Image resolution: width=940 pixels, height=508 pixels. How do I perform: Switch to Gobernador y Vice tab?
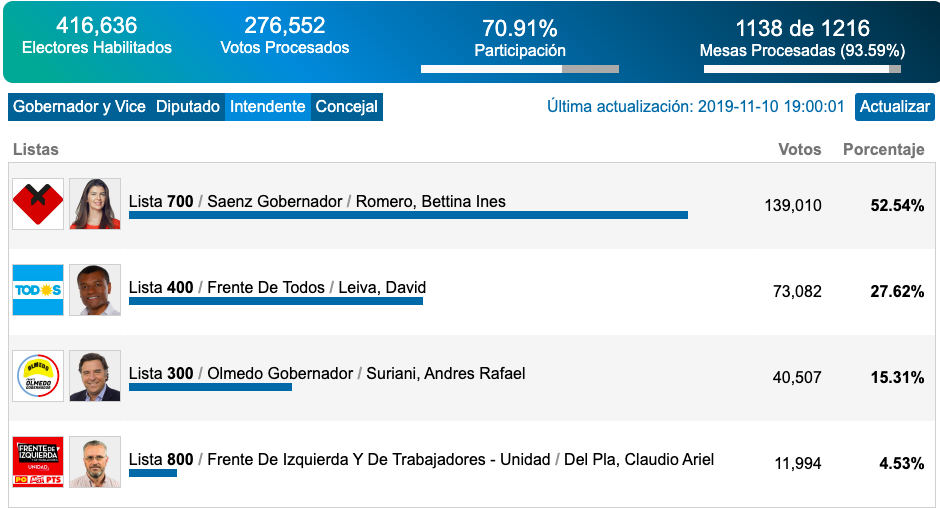[x=79, y=107]
